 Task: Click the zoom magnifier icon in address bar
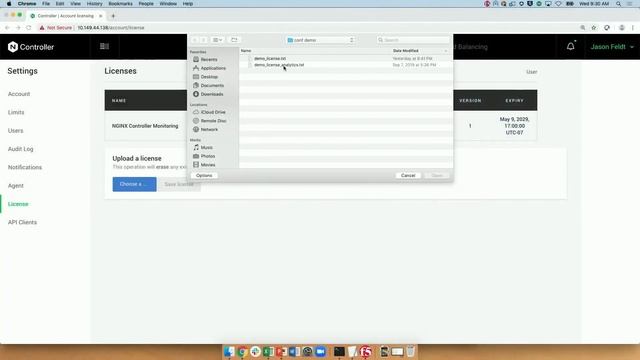(x=582, y=28)
